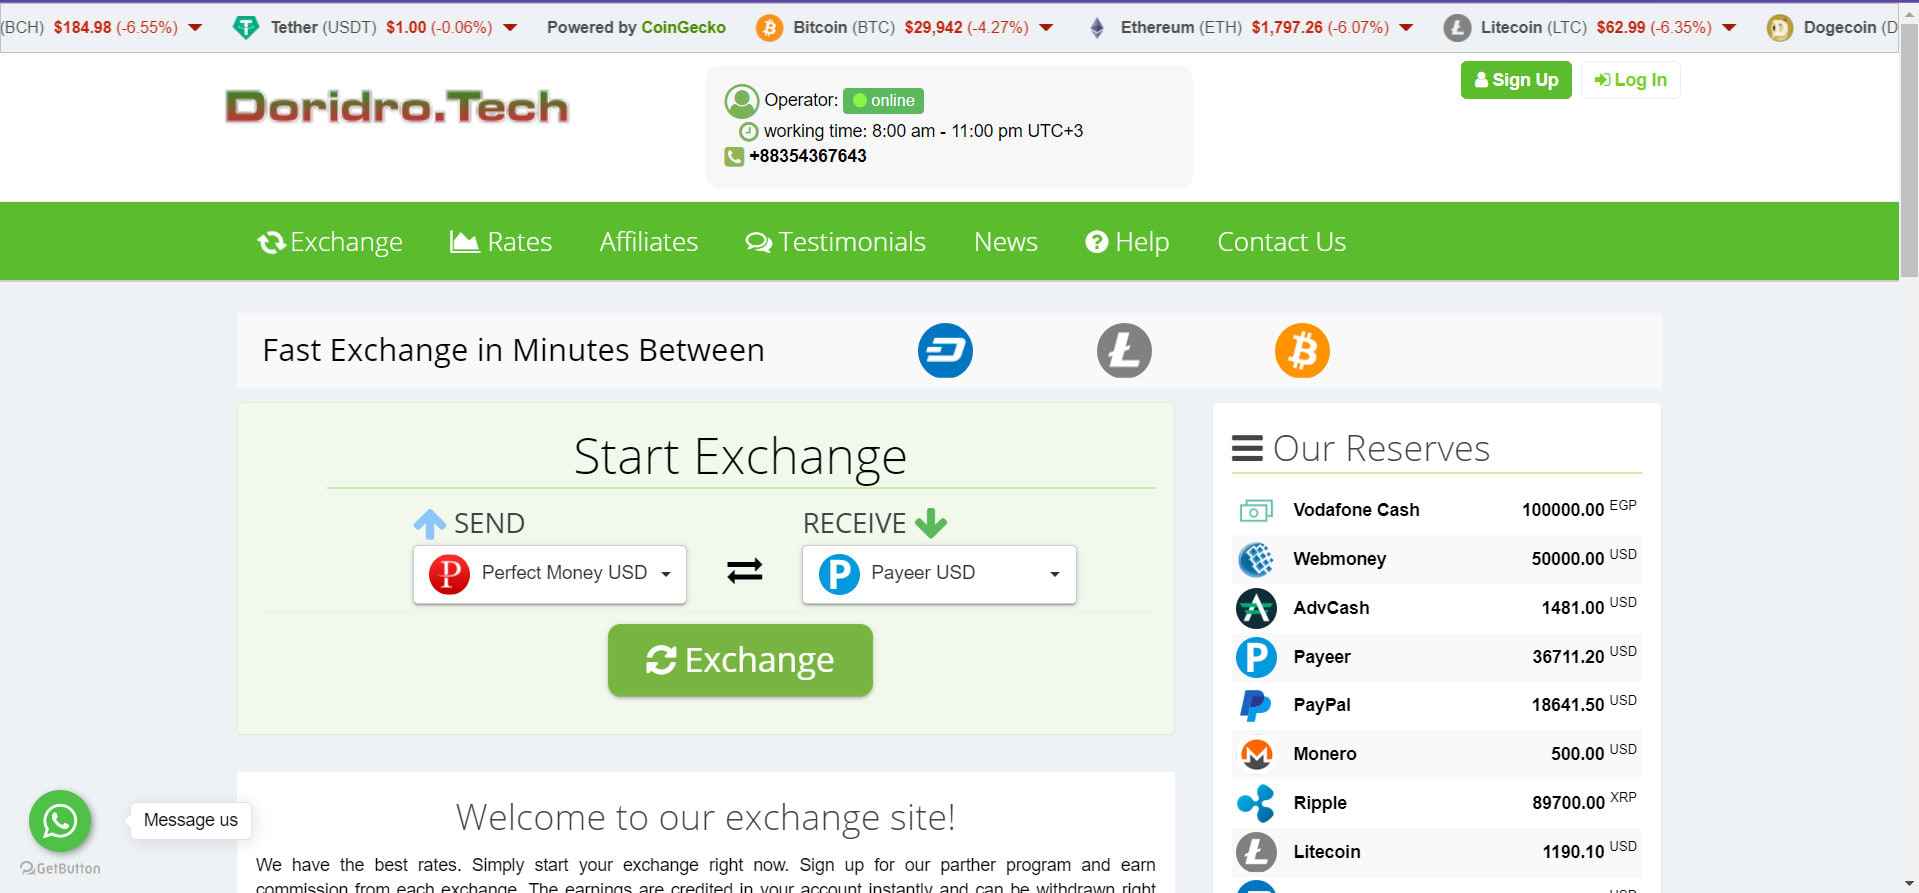Click the big green Exchange button

click(x=740, y=660)
